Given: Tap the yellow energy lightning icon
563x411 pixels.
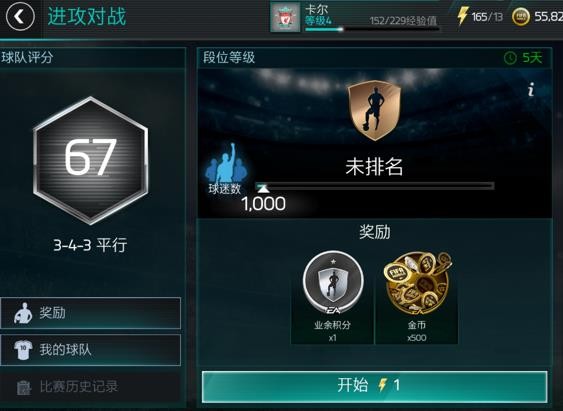Looking at the screenshot, I should 462,16.
